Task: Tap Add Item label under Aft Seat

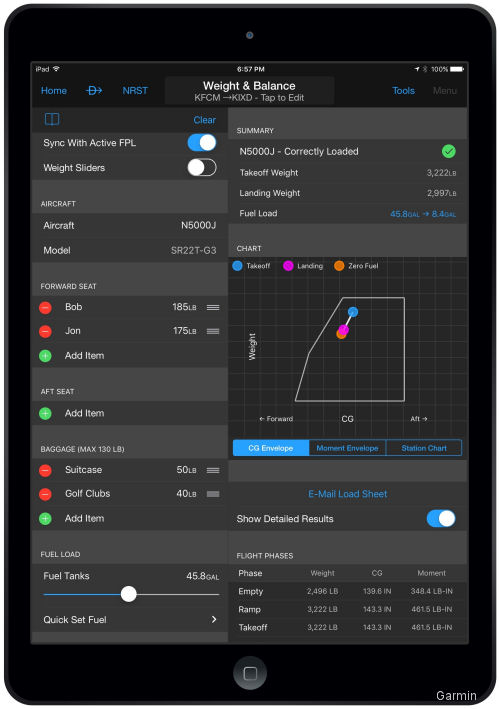Action: tap(85, 413)
